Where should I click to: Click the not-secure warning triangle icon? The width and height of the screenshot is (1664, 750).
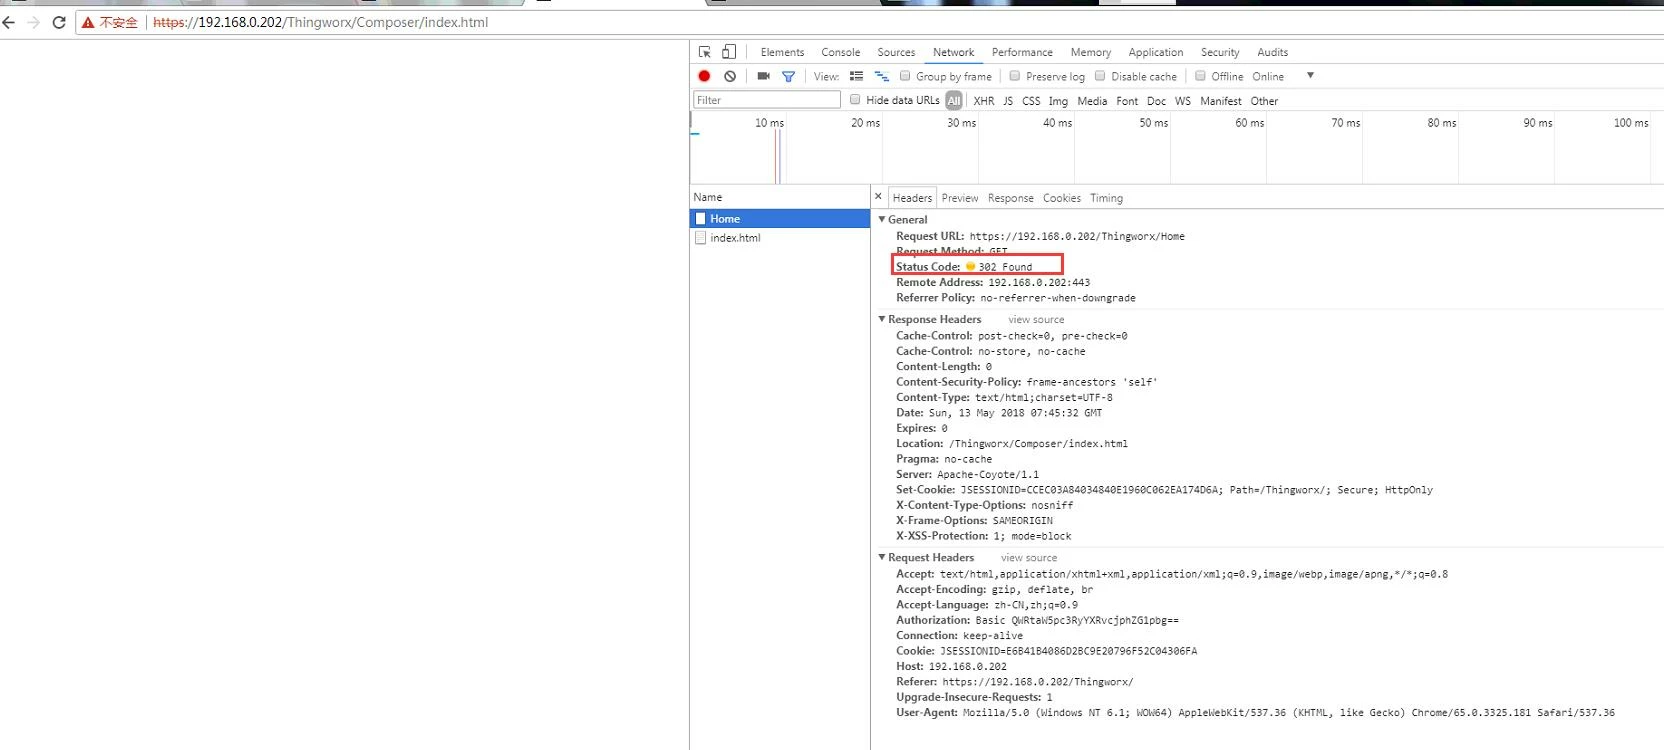[88, 22]
